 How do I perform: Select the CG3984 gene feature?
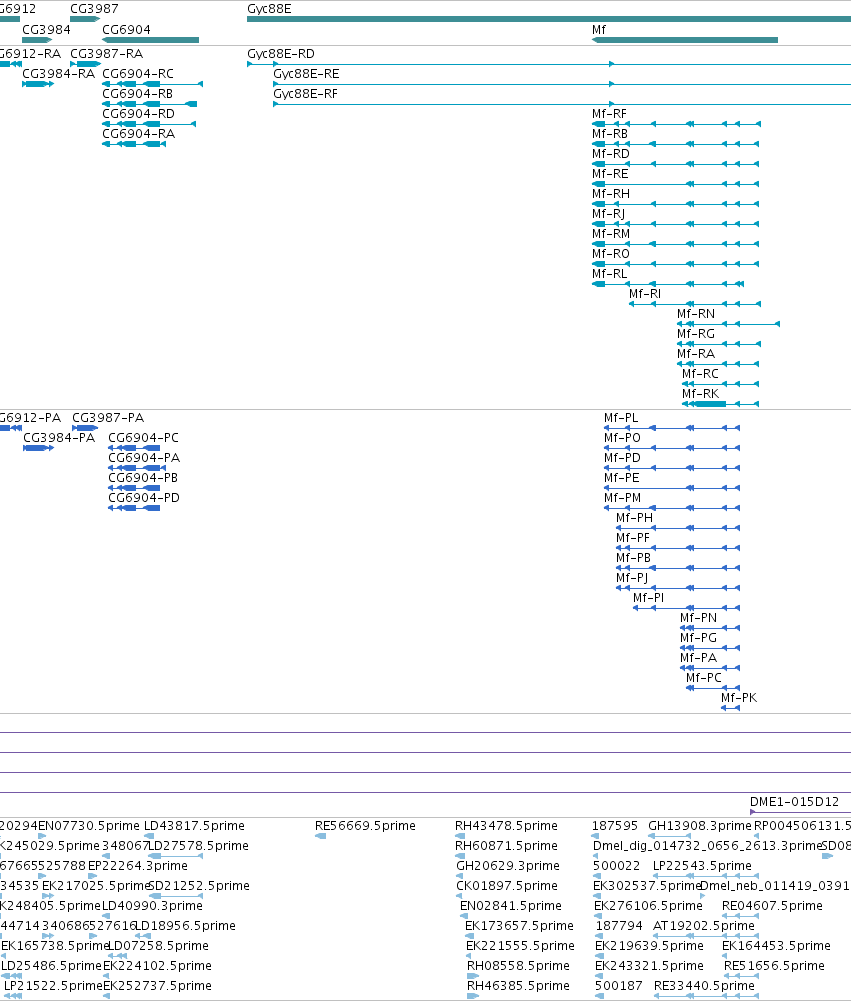(x=37, y=40)
